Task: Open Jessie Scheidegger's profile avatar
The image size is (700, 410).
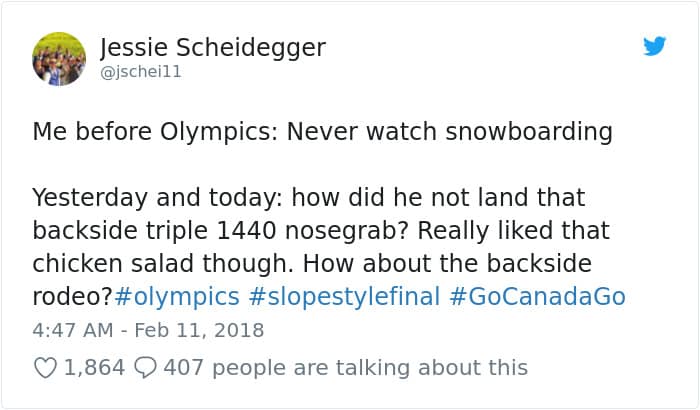Action: pos(59,58)
